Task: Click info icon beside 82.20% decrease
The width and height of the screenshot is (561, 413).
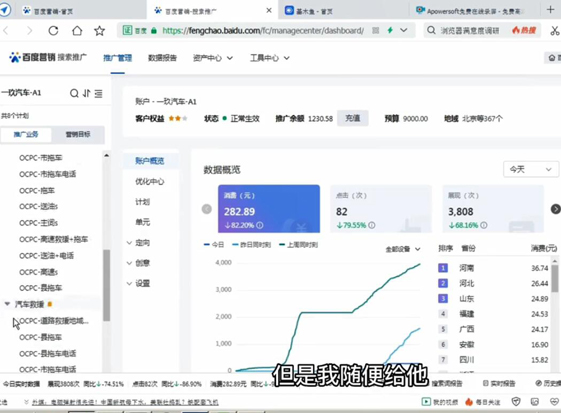Action: click(x=260, y=225)
